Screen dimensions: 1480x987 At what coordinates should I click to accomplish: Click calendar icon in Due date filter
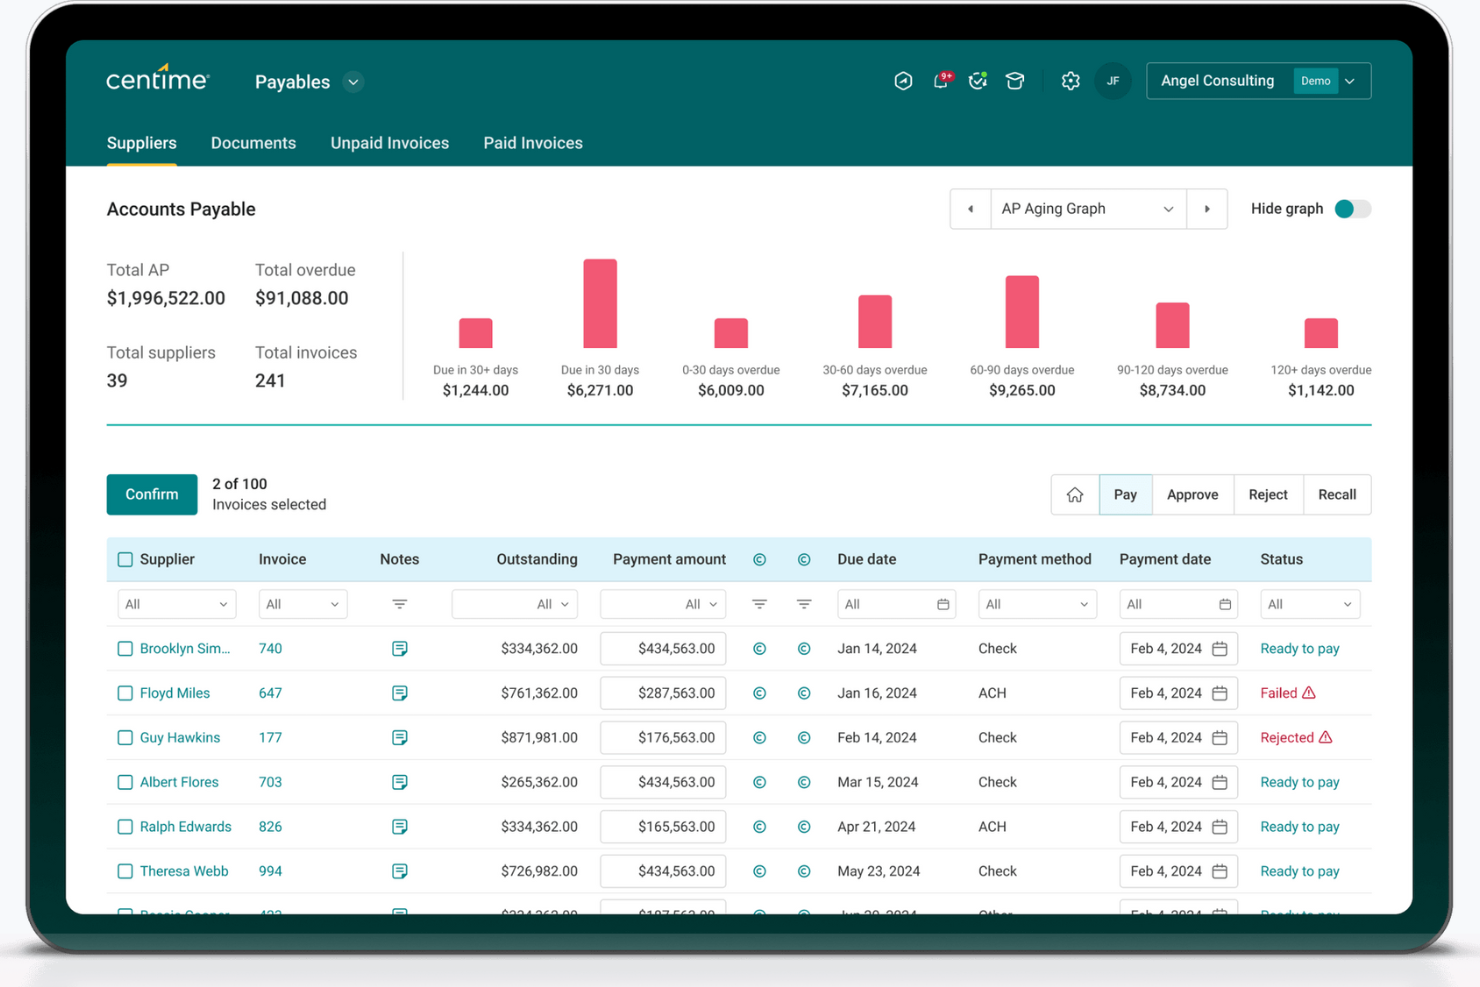coord(943,604)
